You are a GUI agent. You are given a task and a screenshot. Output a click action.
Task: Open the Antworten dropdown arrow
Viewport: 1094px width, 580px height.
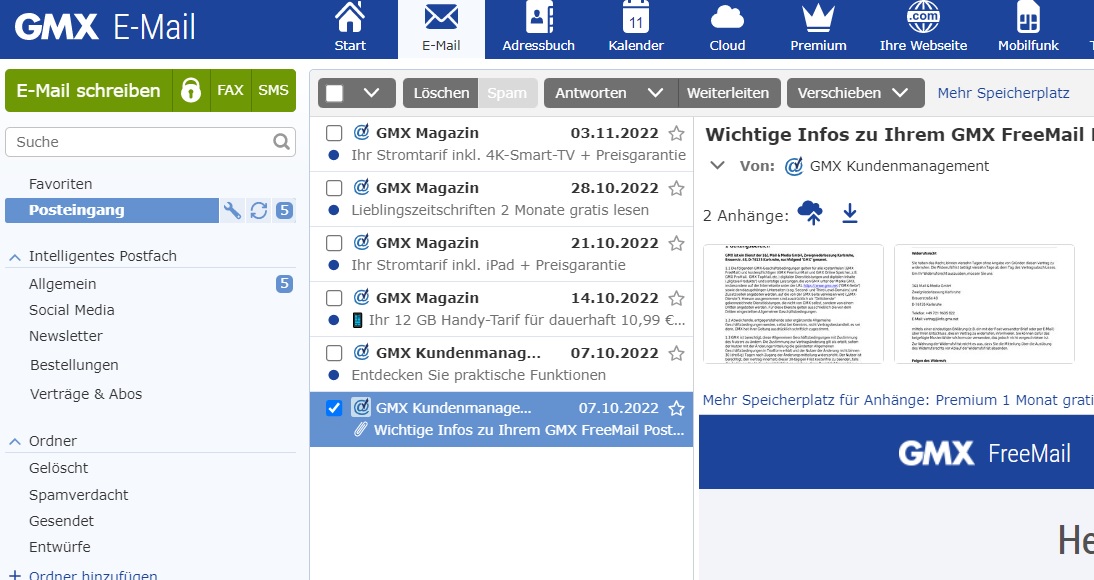pos(655,93)
